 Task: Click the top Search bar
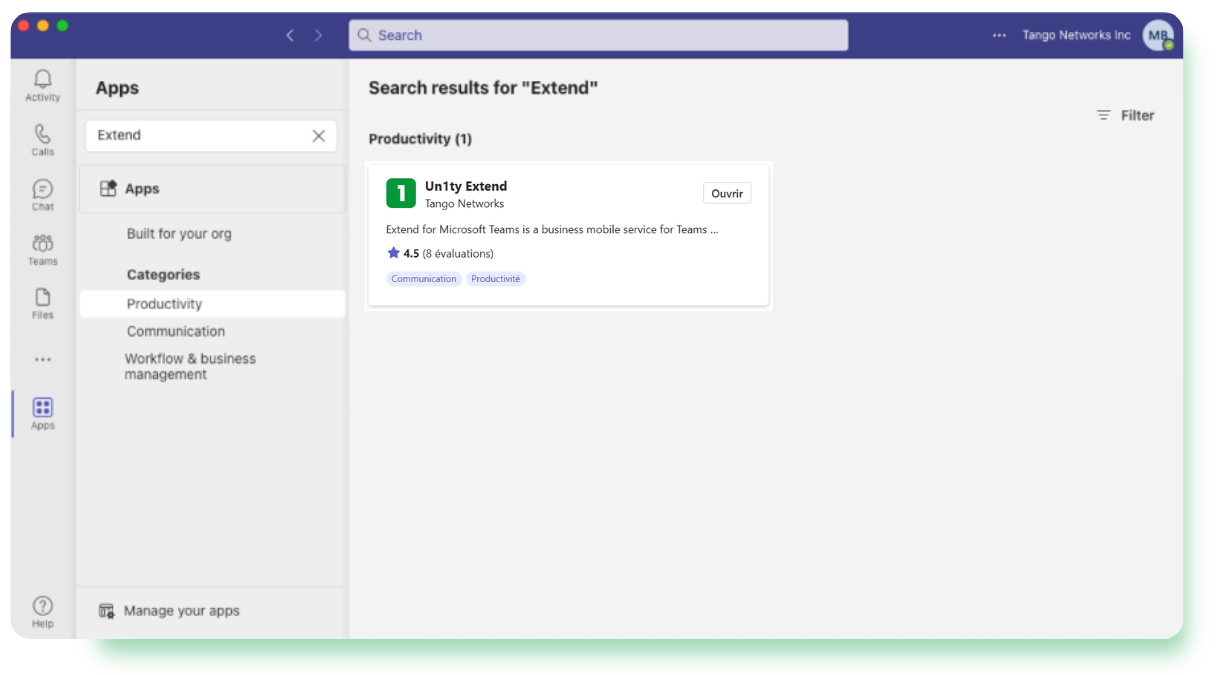(598, 35)
